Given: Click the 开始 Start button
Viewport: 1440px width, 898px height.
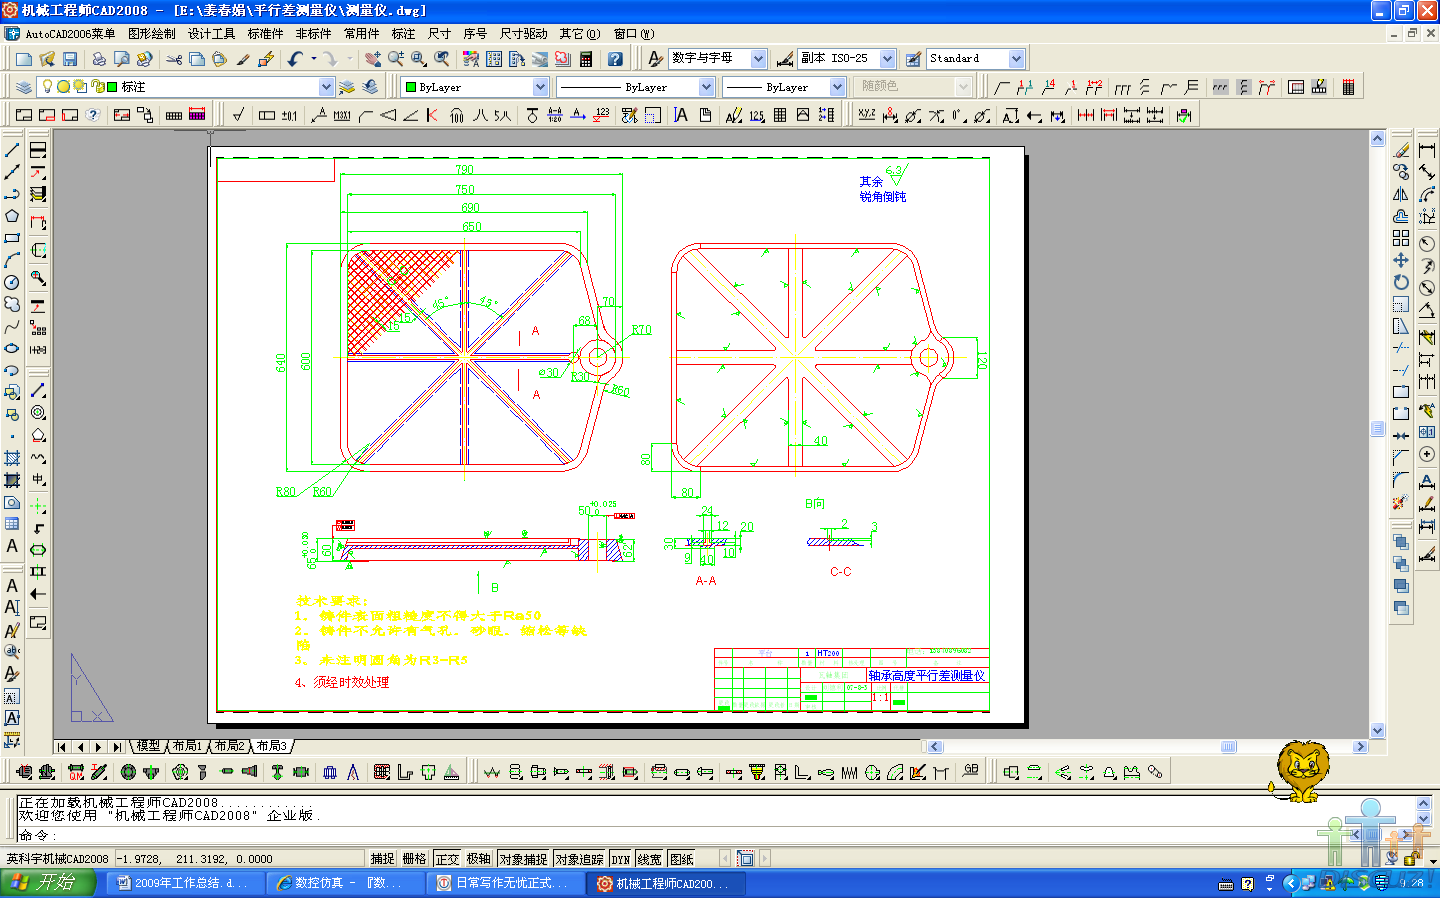Looking at the screenshot, I should (47, 883).
